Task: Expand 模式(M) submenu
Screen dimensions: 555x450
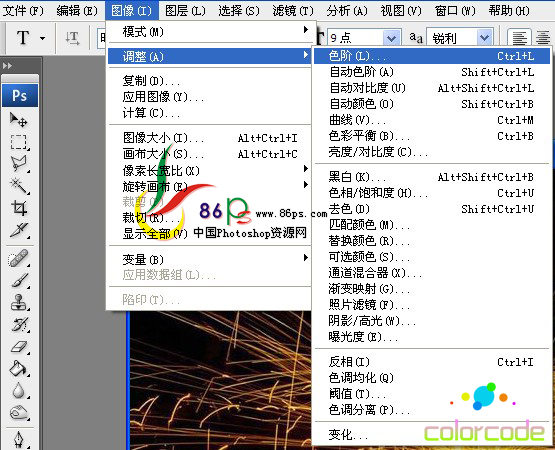Action: [x=210, y=32]
